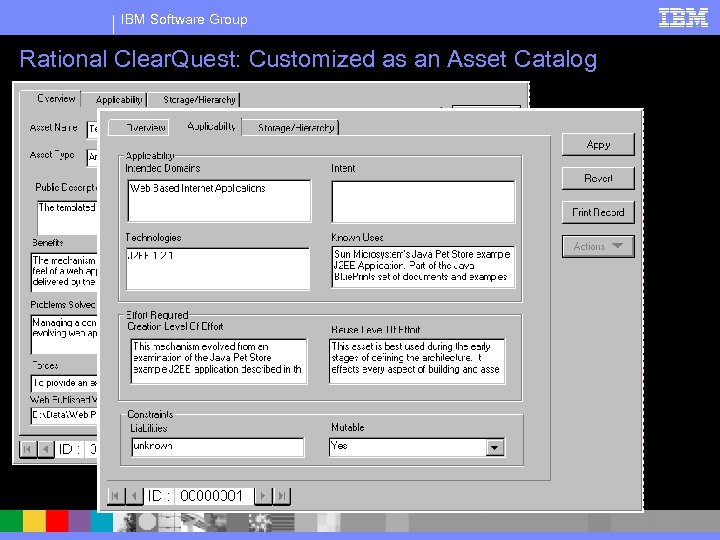Go to first record in front window

[116, 496]
